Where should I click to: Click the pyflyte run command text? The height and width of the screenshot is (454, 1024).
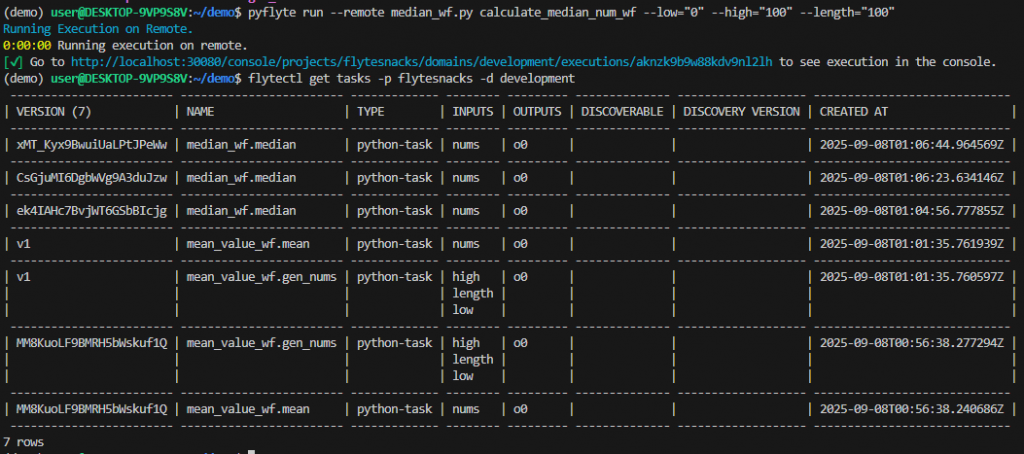pos(571,12)
